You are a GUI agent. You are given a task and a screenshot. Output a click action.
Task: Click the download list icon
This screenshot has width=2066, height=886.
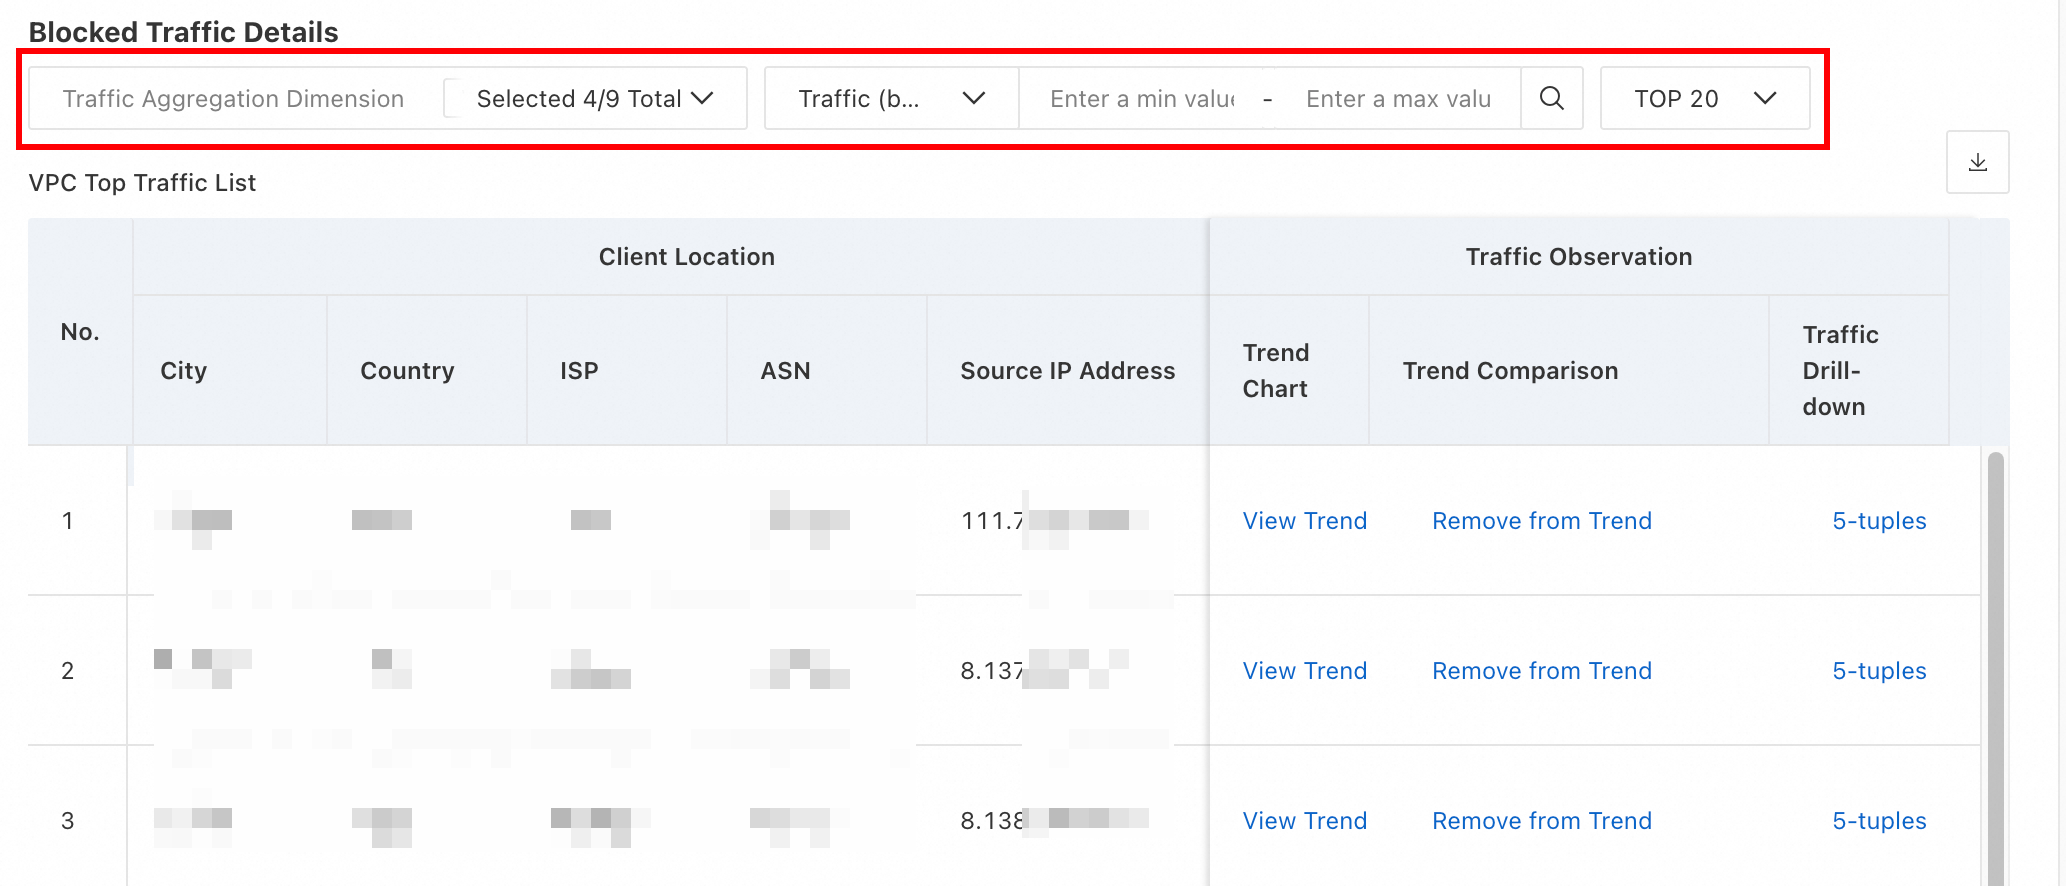pyautogui.click(x=1977, y=162)
